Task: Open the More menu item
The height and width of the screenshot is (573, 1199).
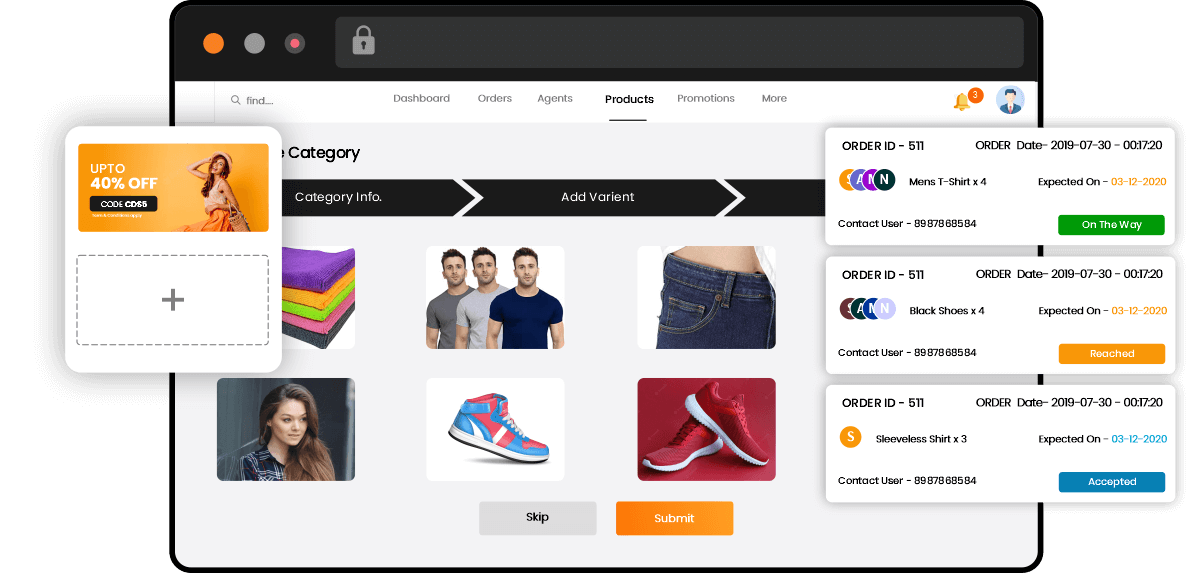Action: pos(774,99)
